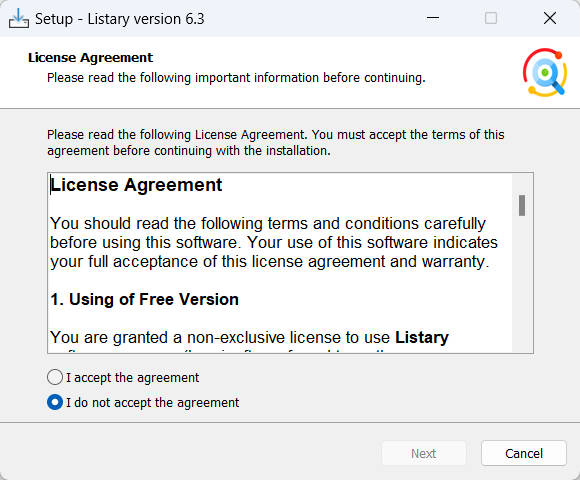580x480 pixels.
Task: Close the setup window with X
Action: (x=550, y=18)
